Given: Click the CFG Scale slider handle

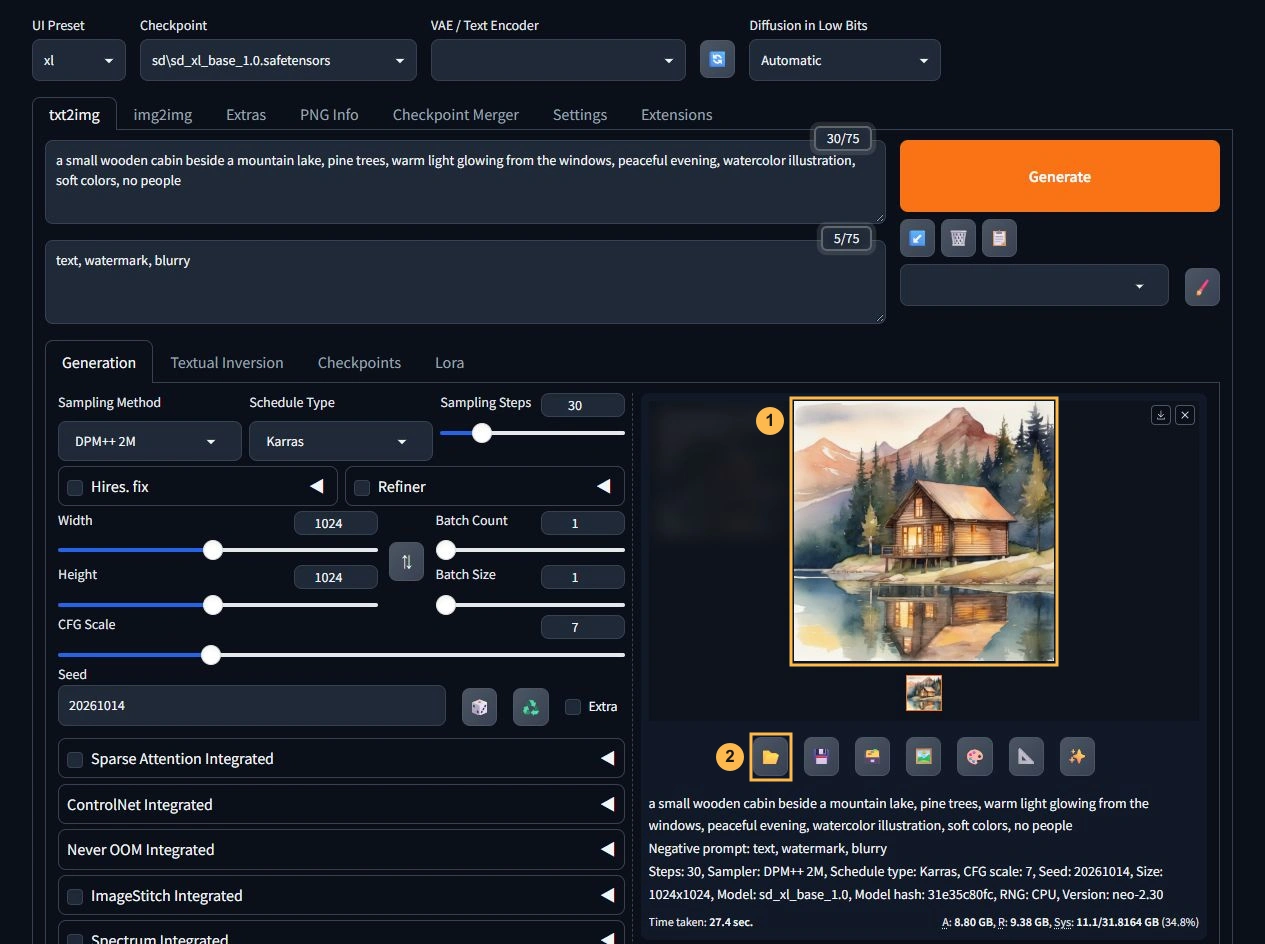Looking at the screenshot, I should [x=211, y=655].
